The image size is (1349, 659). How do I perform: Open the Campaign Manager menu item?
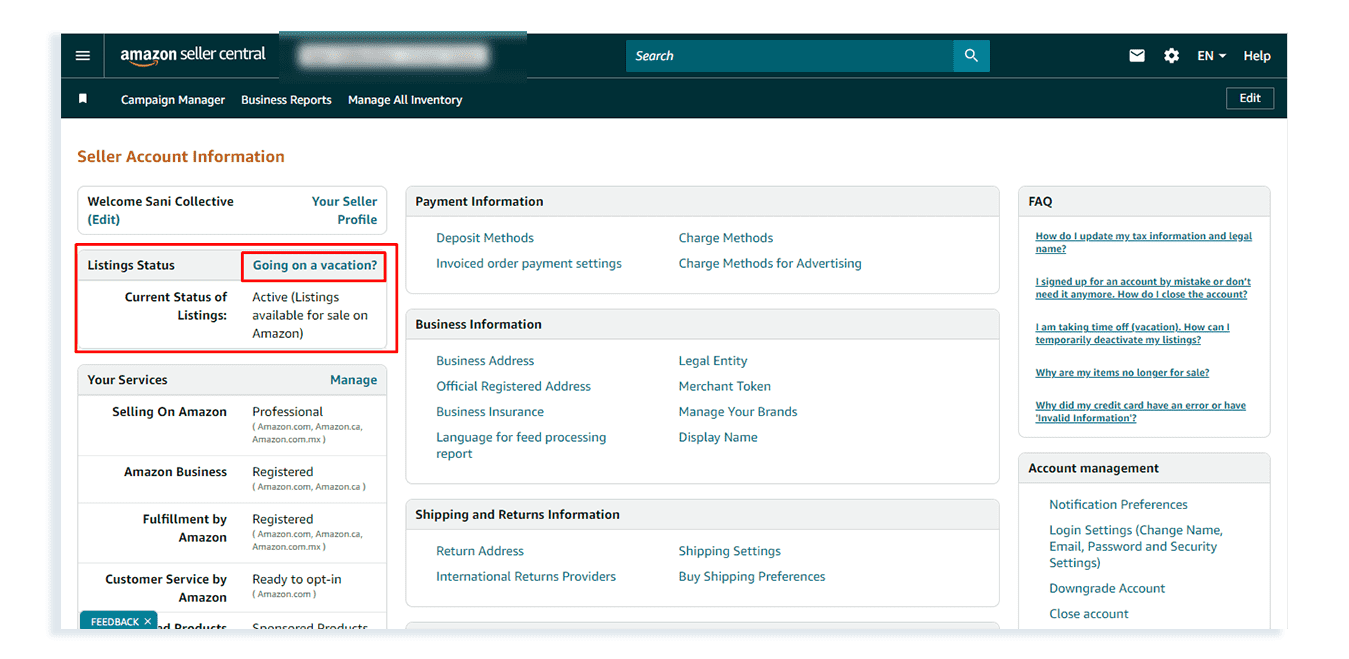172,100
